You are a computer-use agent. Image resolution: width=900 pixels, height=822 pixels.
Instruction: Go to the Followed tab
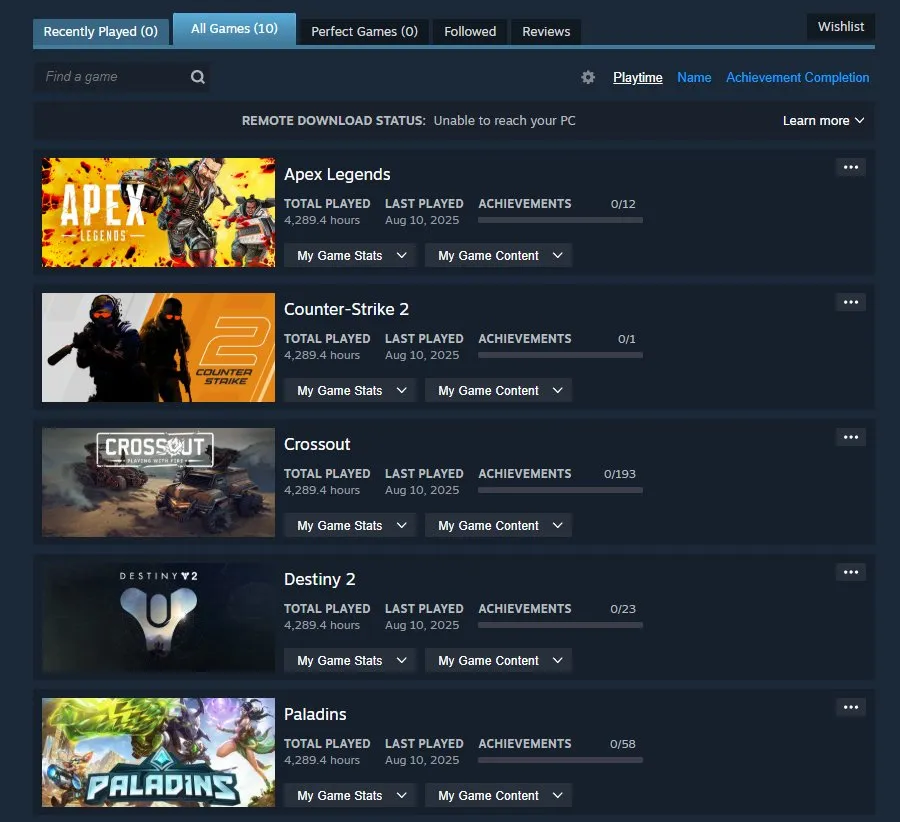click(470, 32)
